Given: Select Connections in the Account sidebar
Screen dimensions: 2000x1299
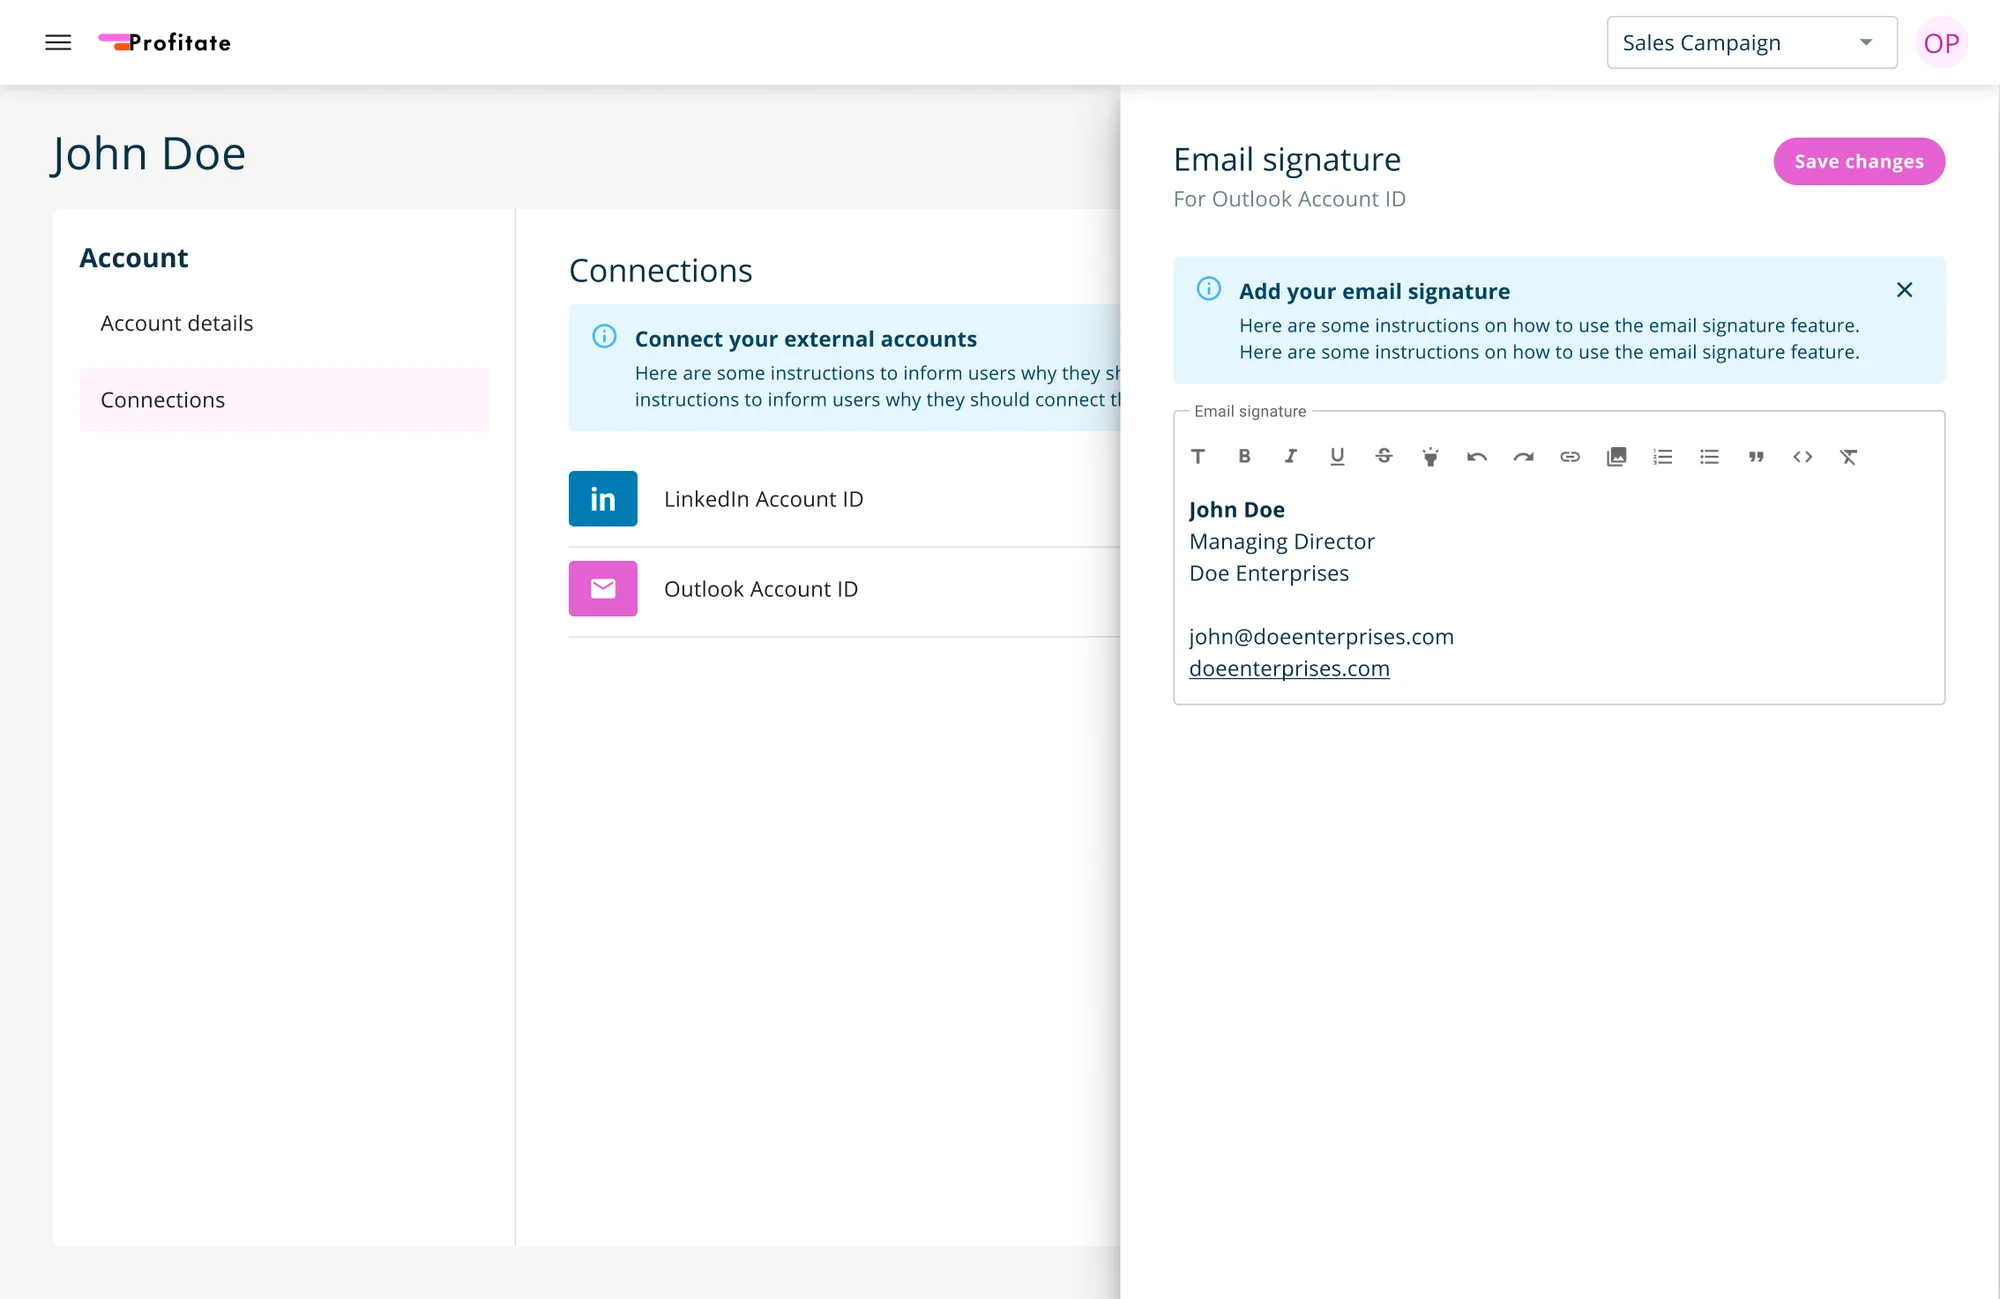Looking at the screenshot, I should coord(284,400).
